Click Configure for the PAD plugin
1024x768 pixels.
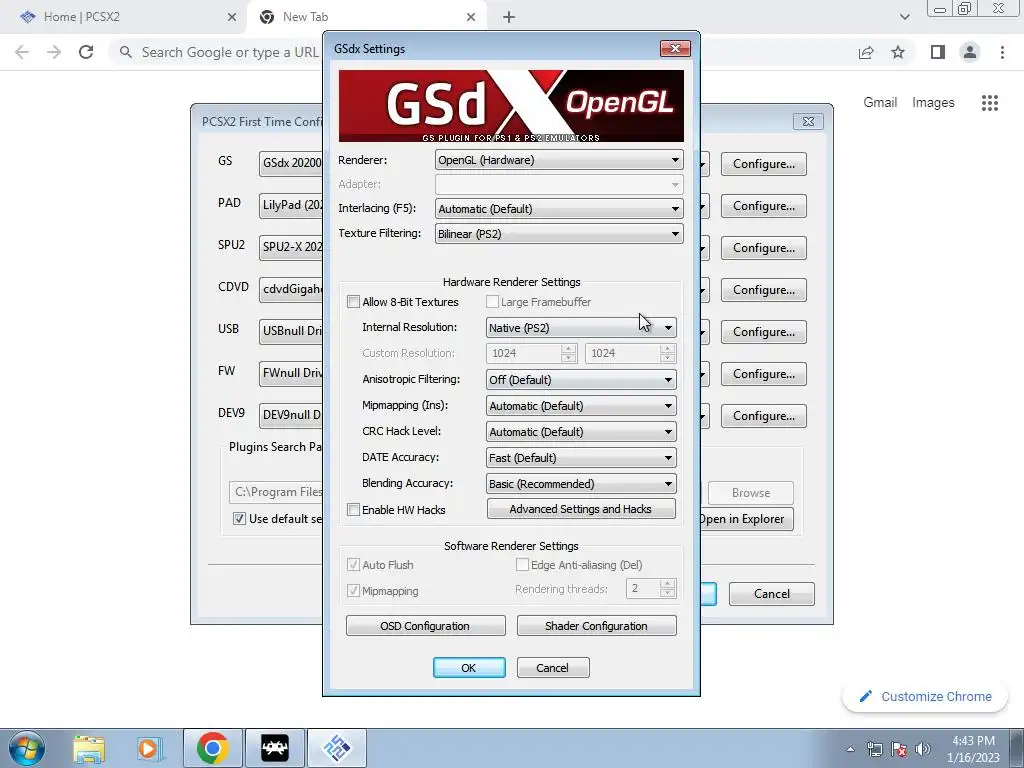point(763,206)
